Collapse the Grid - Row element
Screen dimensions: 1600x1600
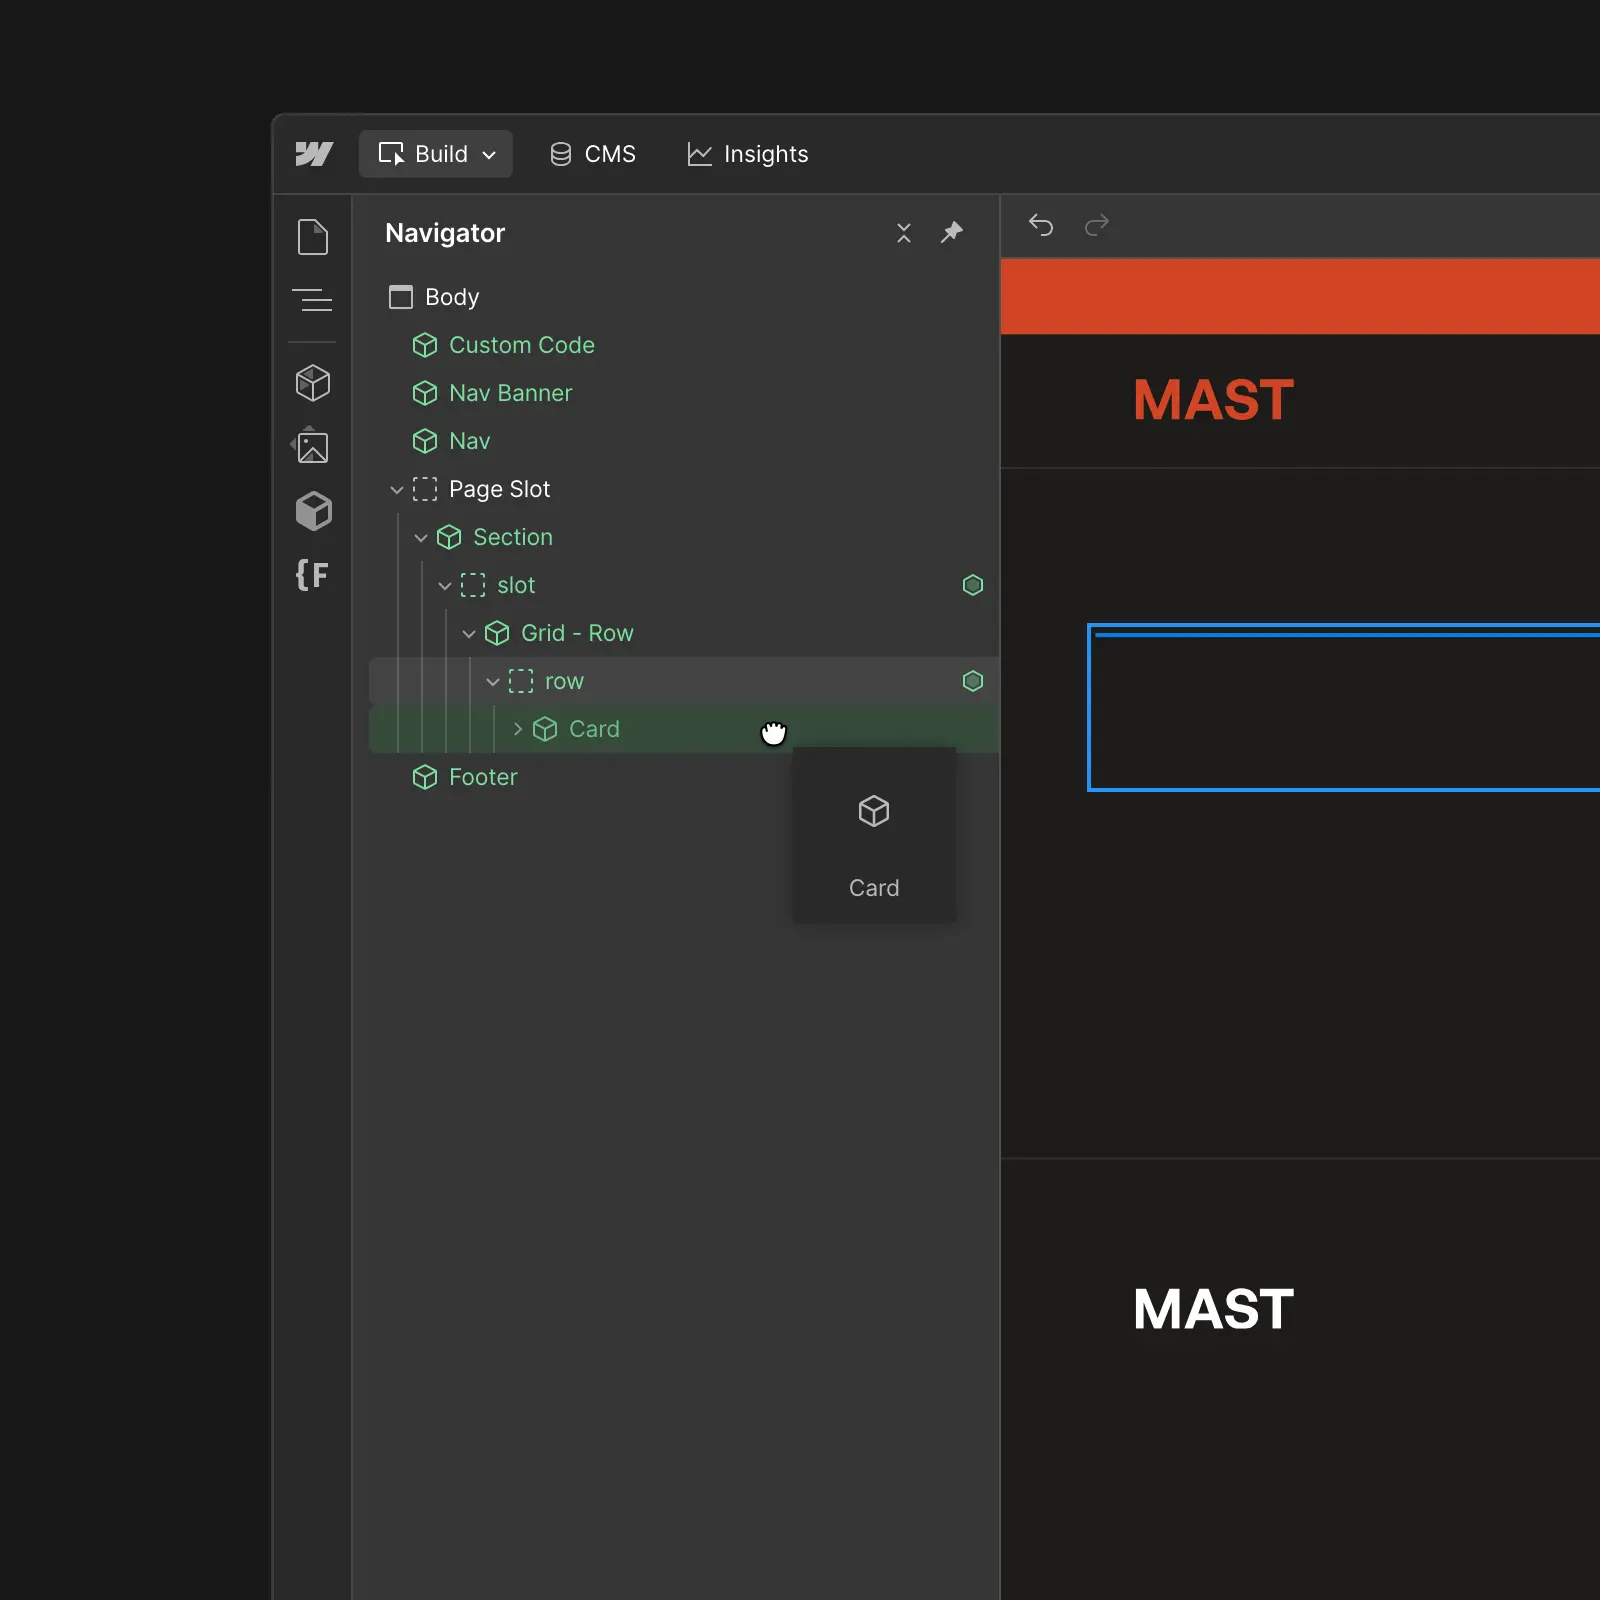469,633
